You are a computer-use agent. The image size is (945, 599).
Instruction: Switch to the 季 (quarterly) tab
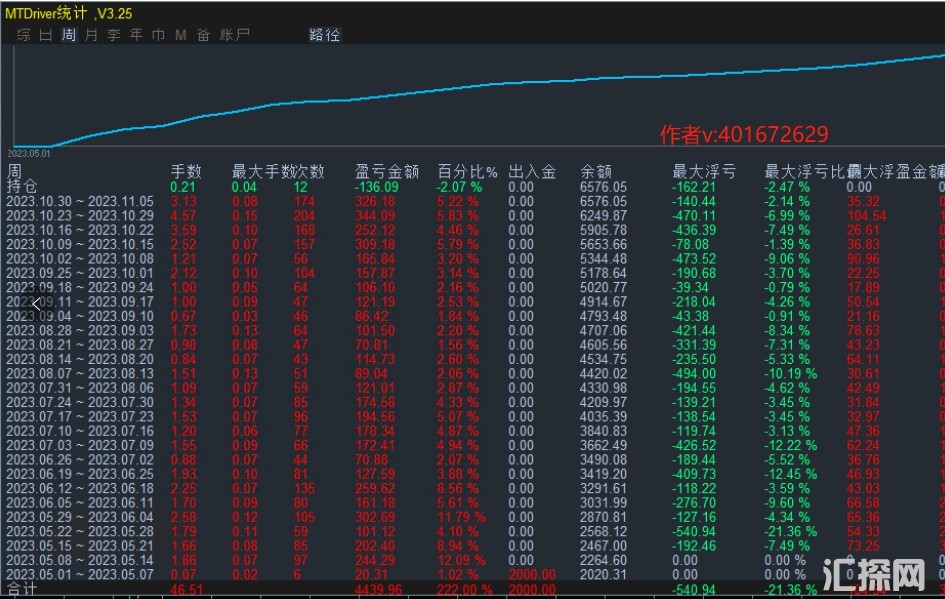pos(113,35)
